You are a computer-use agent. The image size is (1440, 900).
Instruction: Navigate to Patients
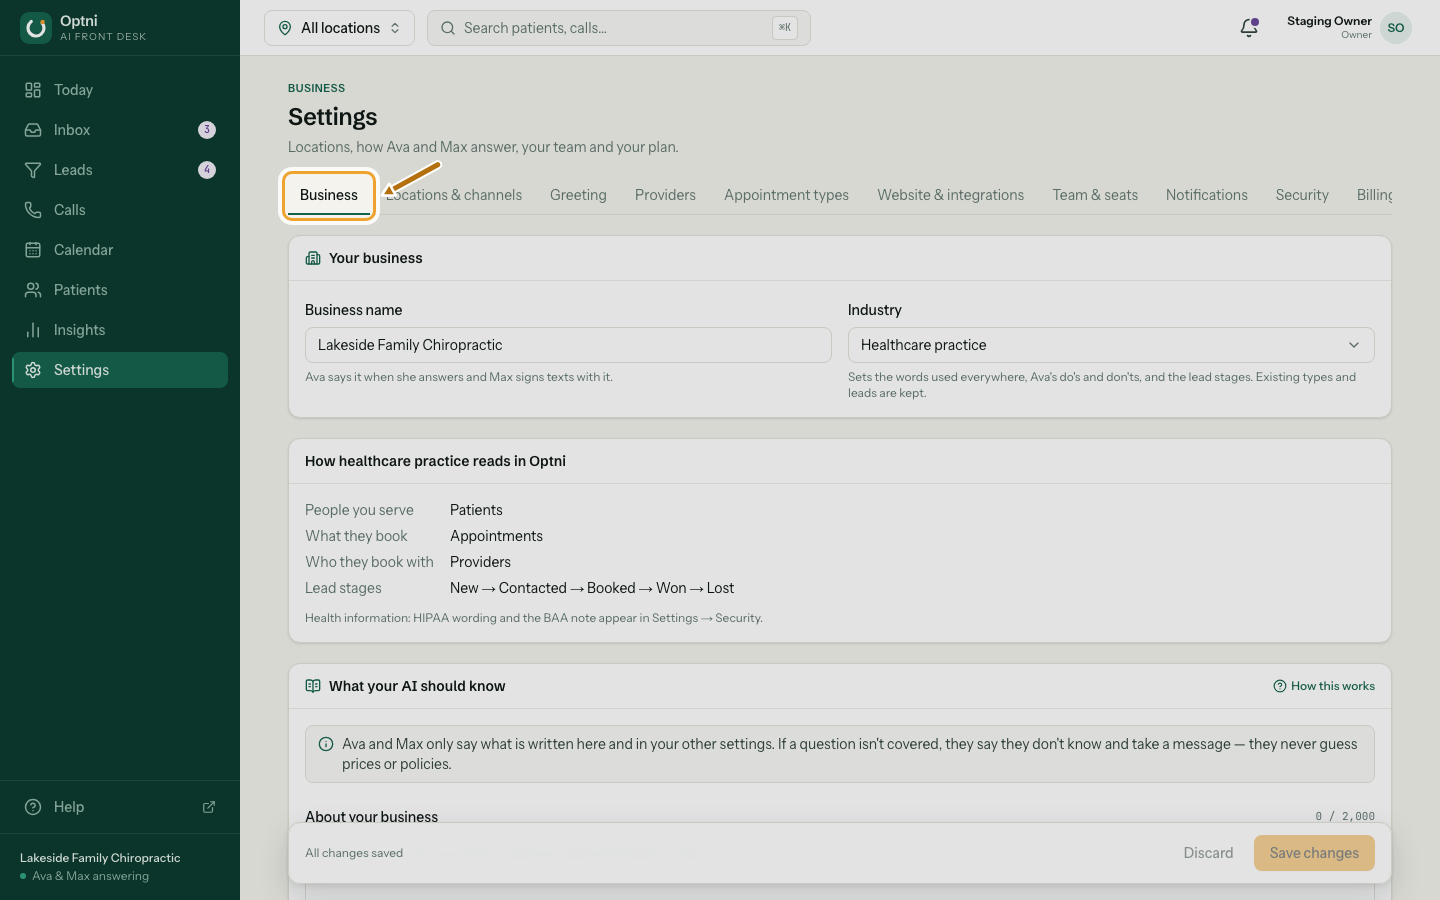point(120,290)
